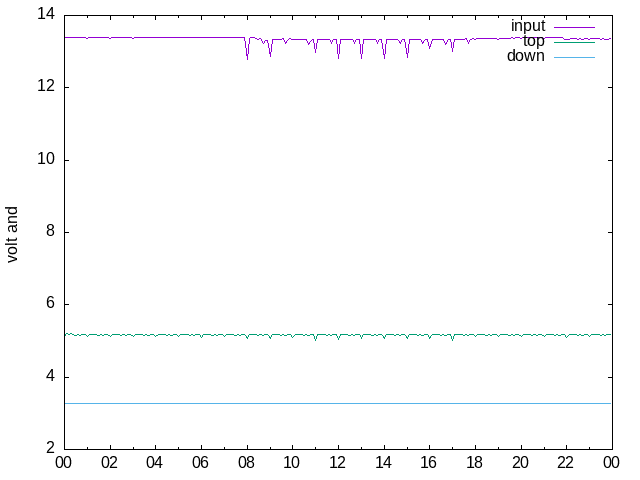Click the y-axis tick label 10
The height and width of the screenshot is (480, 640).
tap(45, 160)
